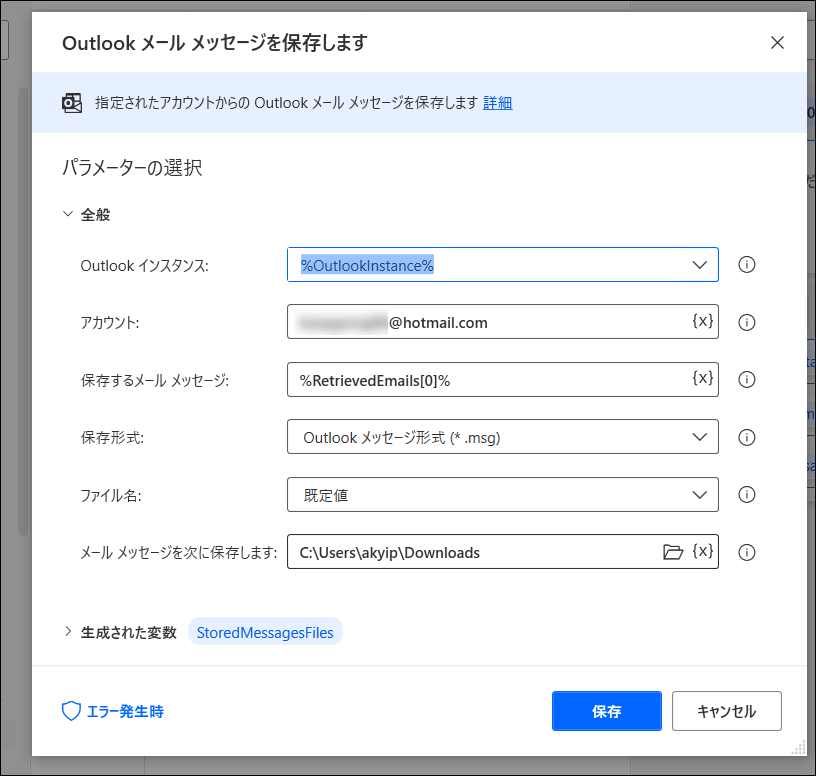Click the パラメーターの選択 heading
Screen dimensions: 816x776
coord(132,168)
